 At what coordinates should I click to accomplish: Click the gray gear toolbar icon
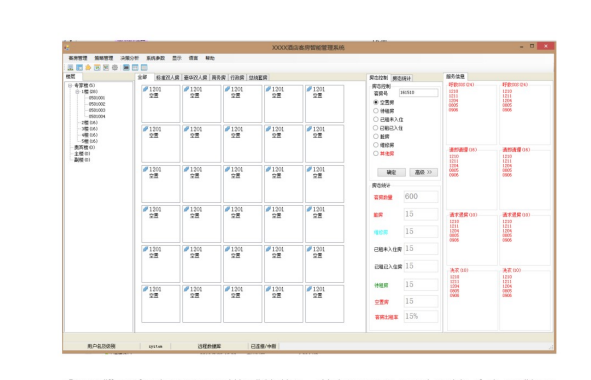[115, 67]
